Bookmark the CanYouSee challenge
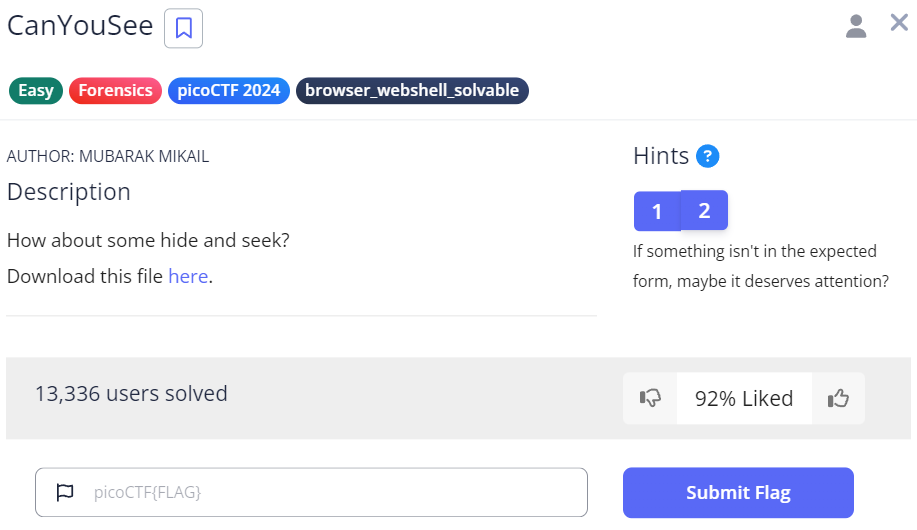 click(x=183, y=28)
